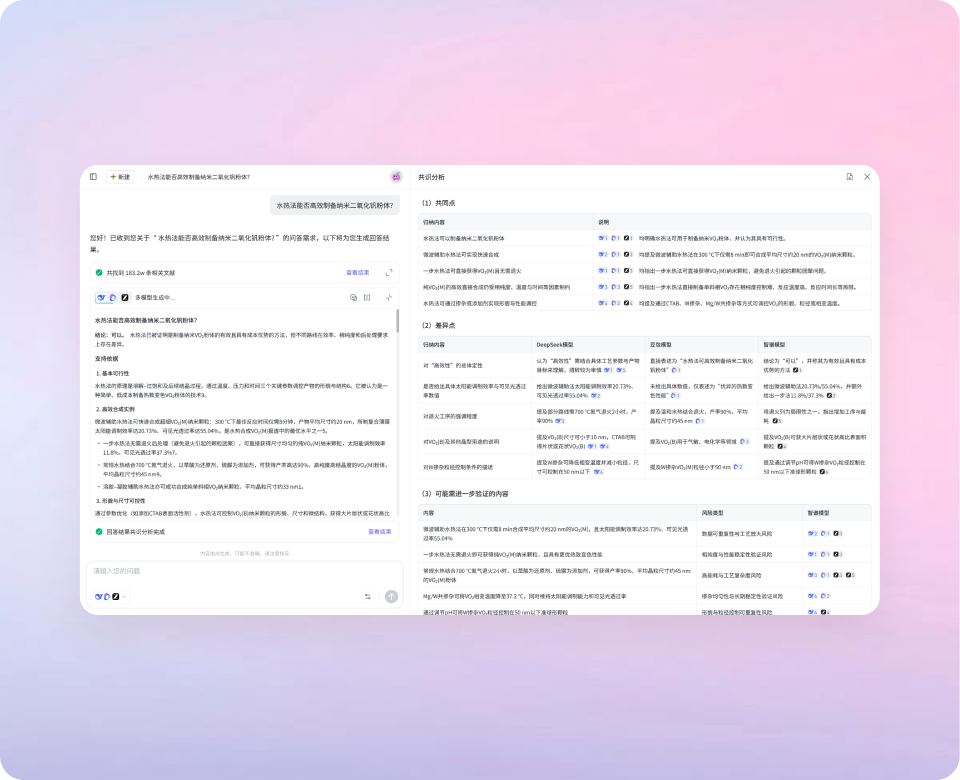Click the 说明 column header

(x=604, y=222)
